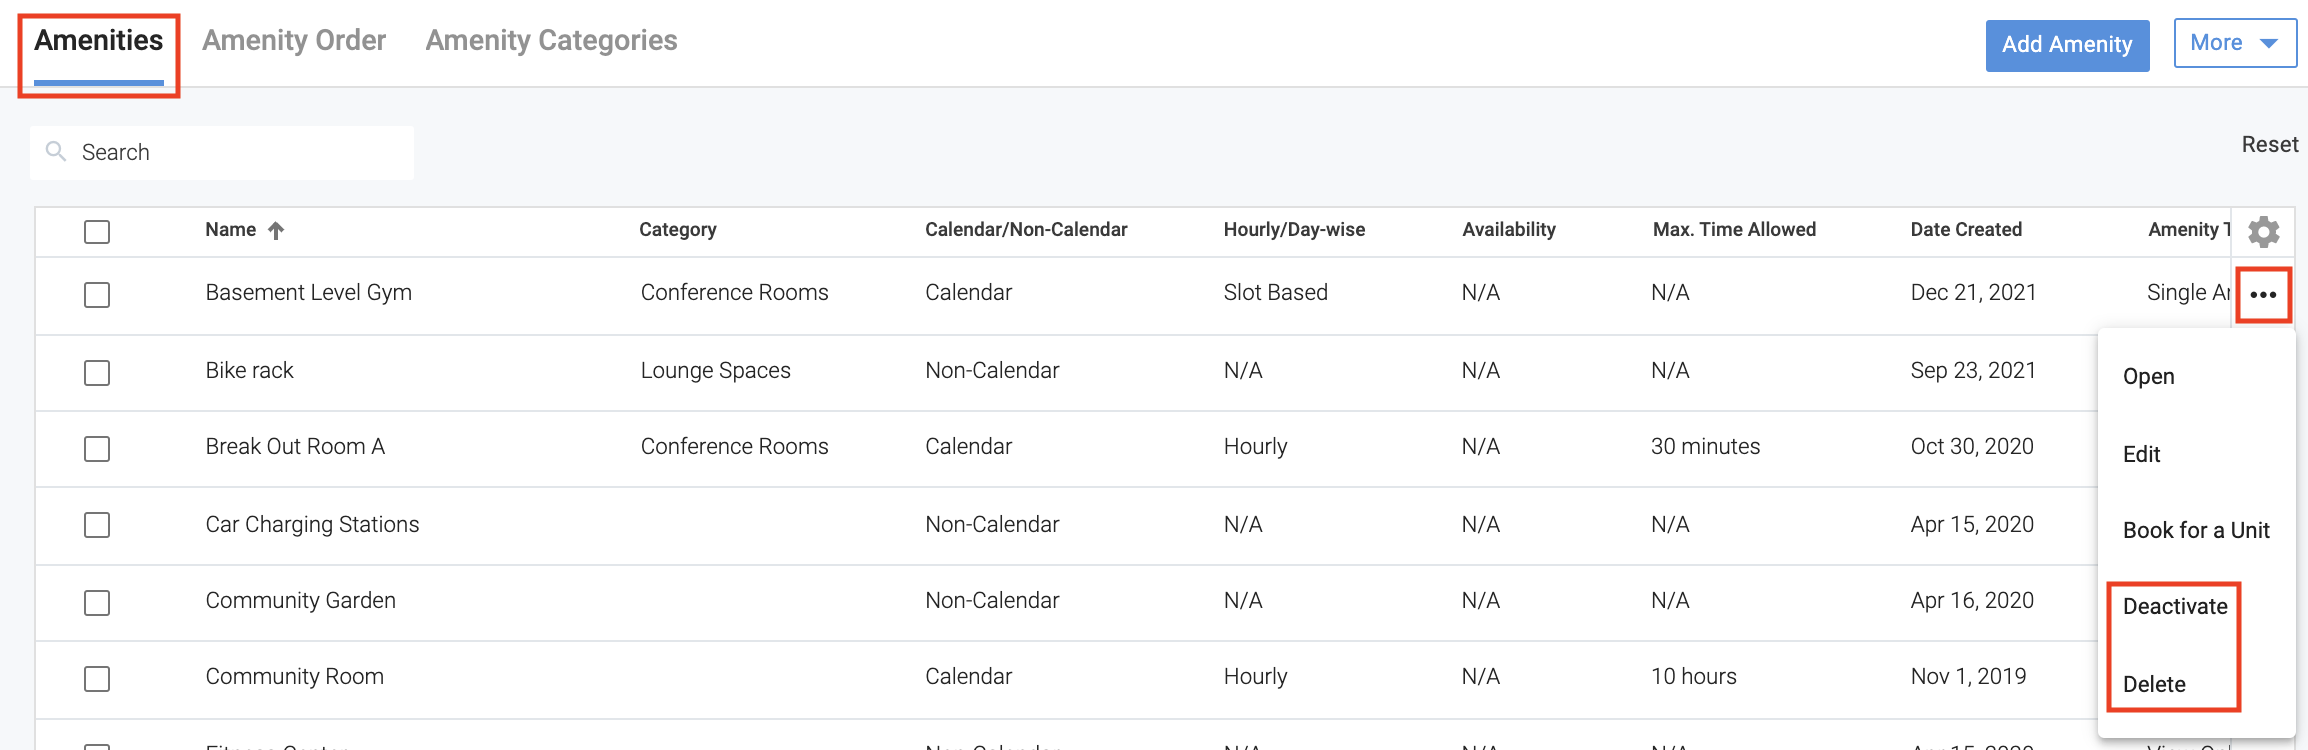Expand the More dropdown button
This screenshot has width=2308, height=750.
(2234, 44)
